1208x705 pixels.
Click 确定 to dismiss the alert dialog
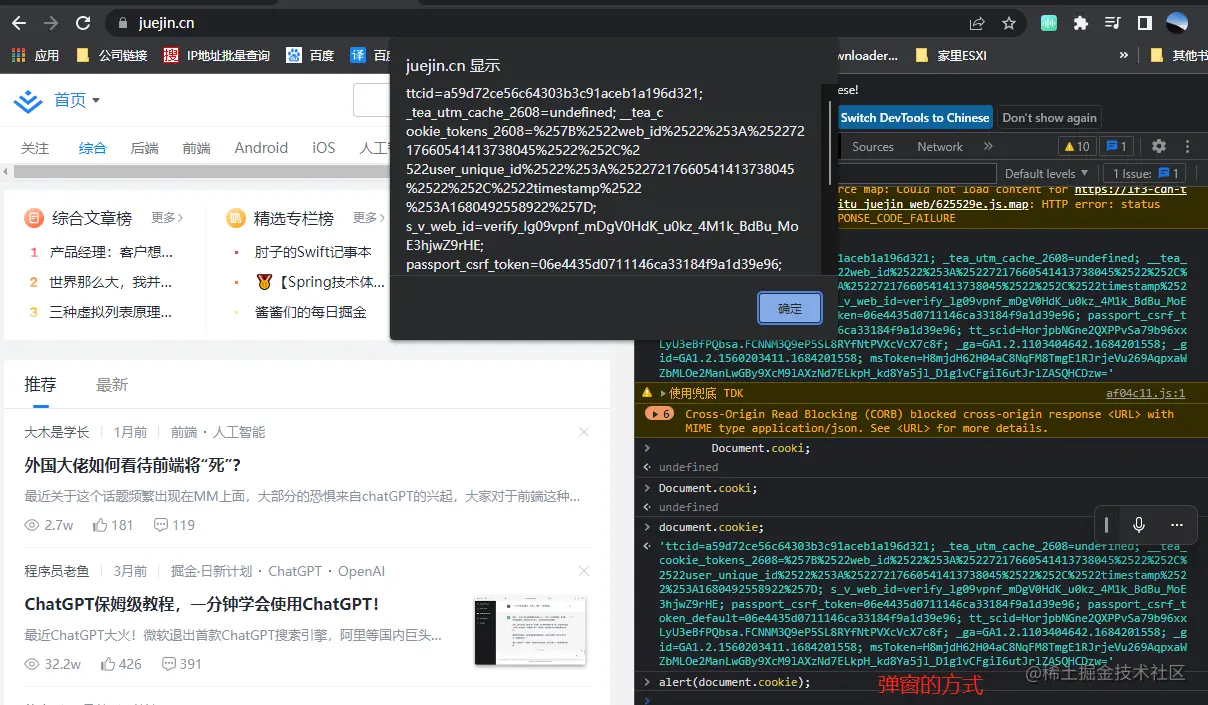789,309
